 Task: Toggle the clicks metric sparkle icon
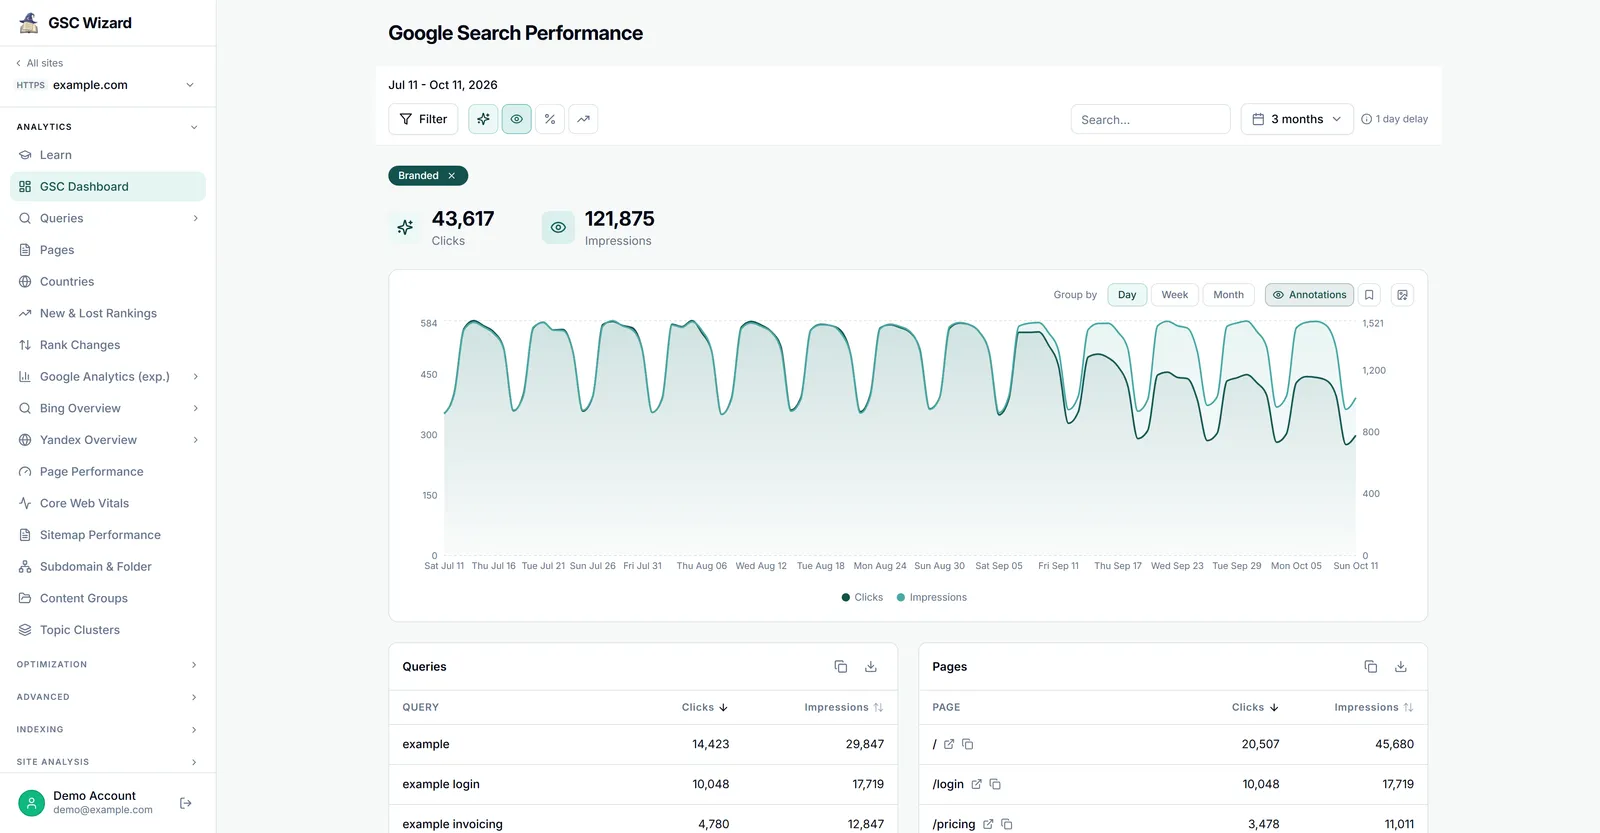[483, 119]
